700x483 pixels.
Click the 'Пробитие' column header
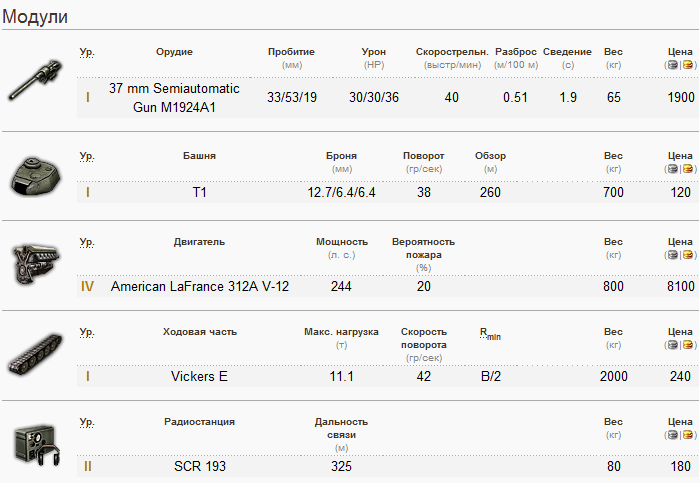point(291,52)
